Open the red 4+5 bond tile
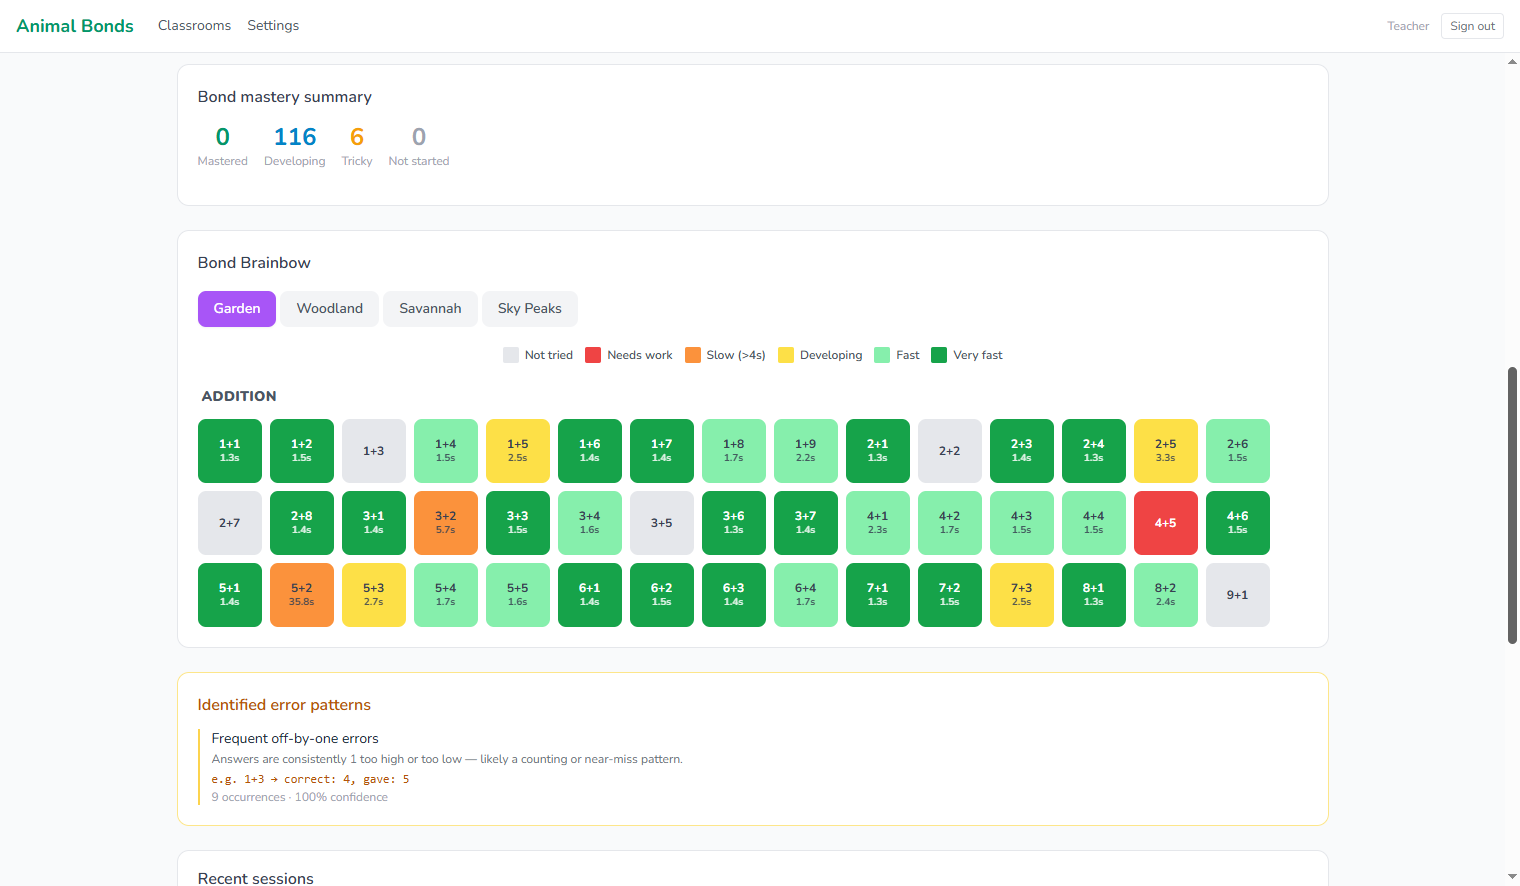The width and height of the screenshot is (1520, 886). pos(1165,523)
